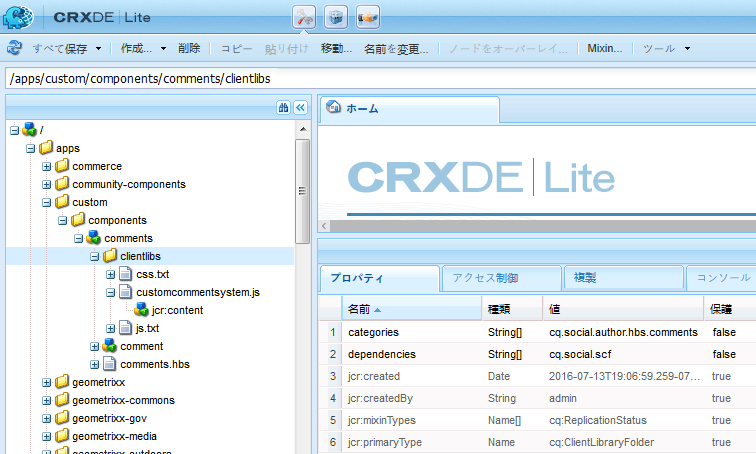Expand the geometrixx-gov folder
Image resolution: width=756 pixels, height=454 pixels.
(46, 418)
